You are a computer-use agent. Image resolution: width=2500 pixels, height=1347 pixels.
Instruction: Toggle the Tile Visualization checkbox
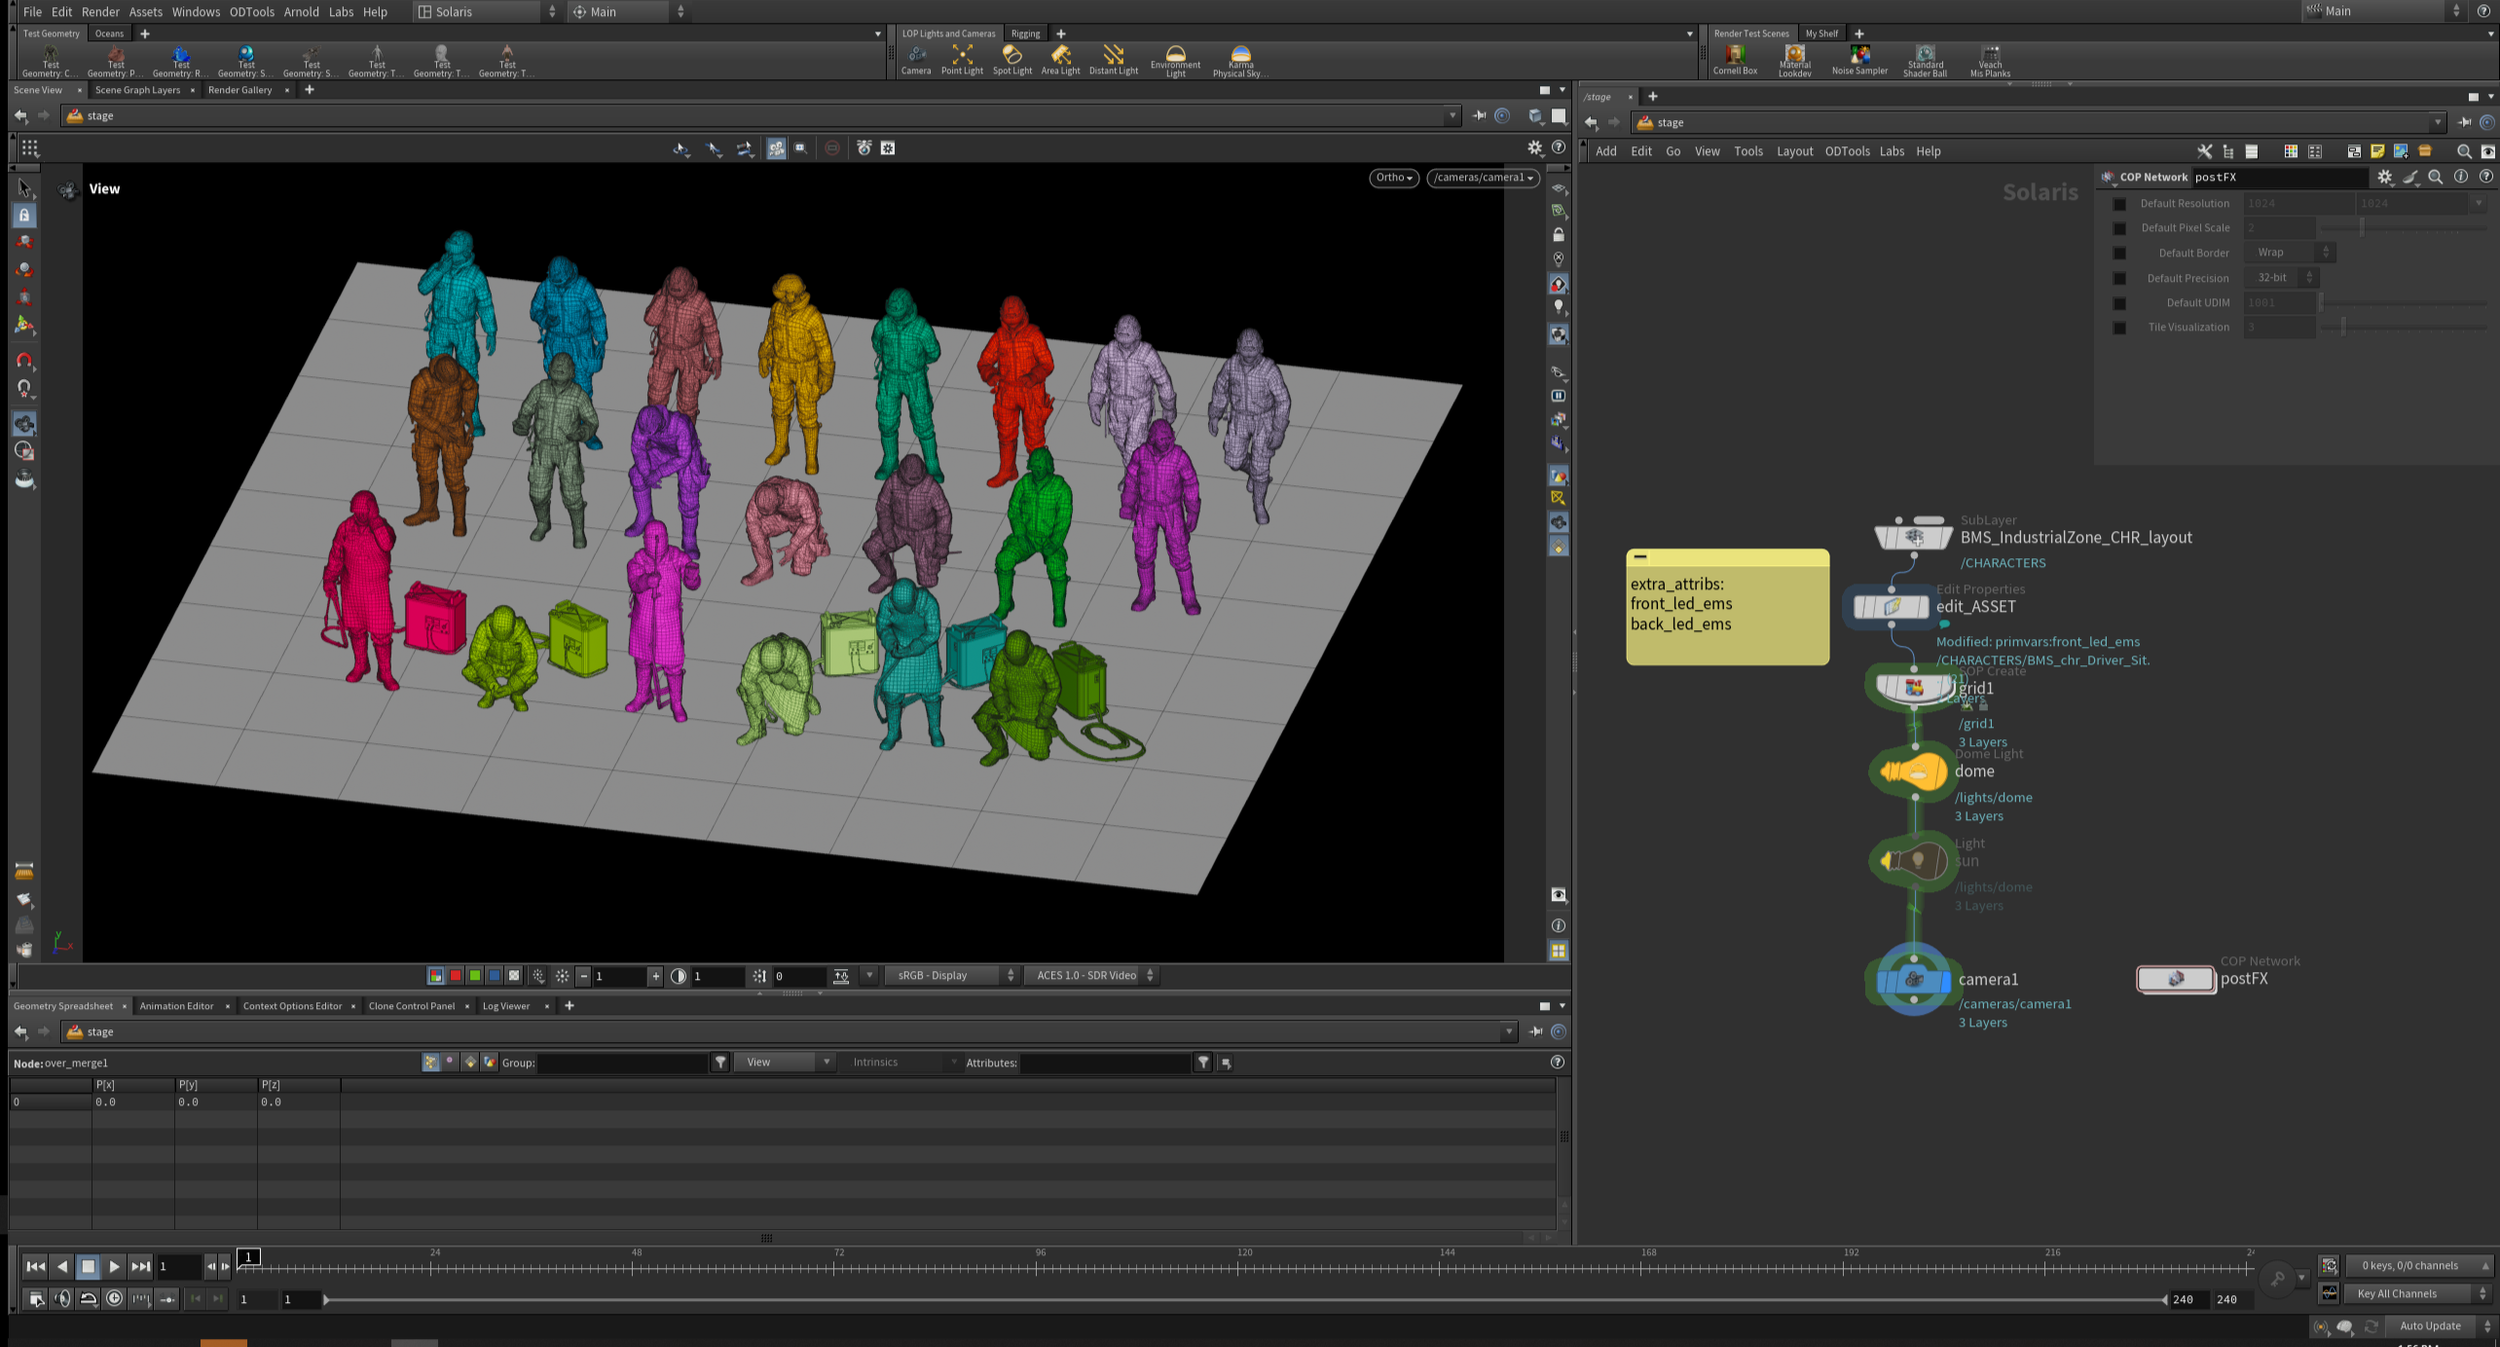coord(2119,328)
